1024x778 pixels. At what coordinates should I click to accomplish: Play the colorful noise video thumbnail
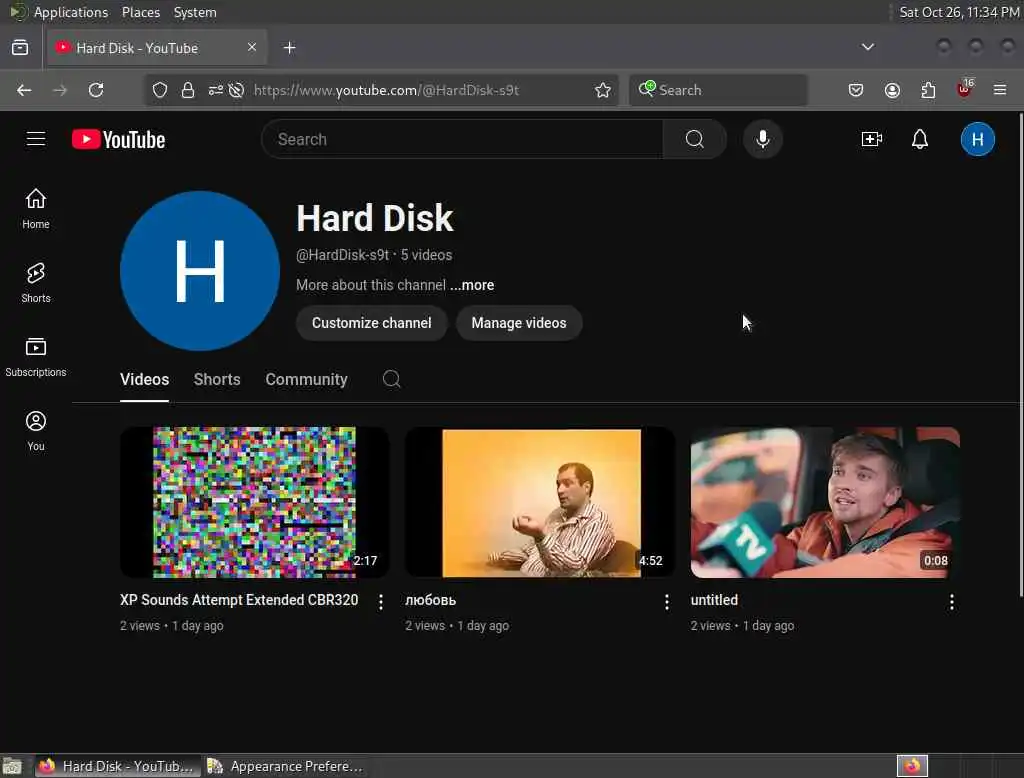point(255,502)
